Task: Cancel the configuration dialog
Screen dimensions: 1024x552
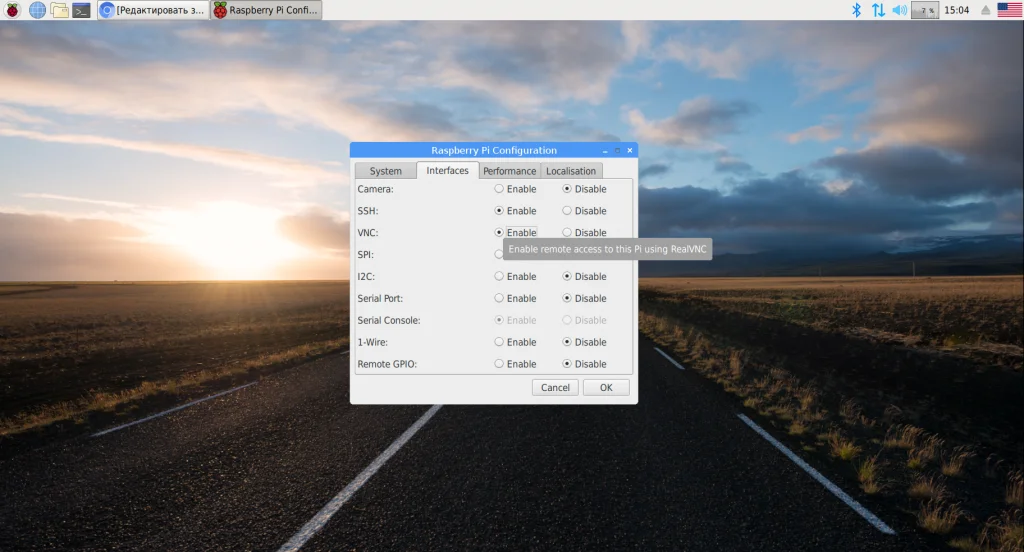Action: pos(555,387)
